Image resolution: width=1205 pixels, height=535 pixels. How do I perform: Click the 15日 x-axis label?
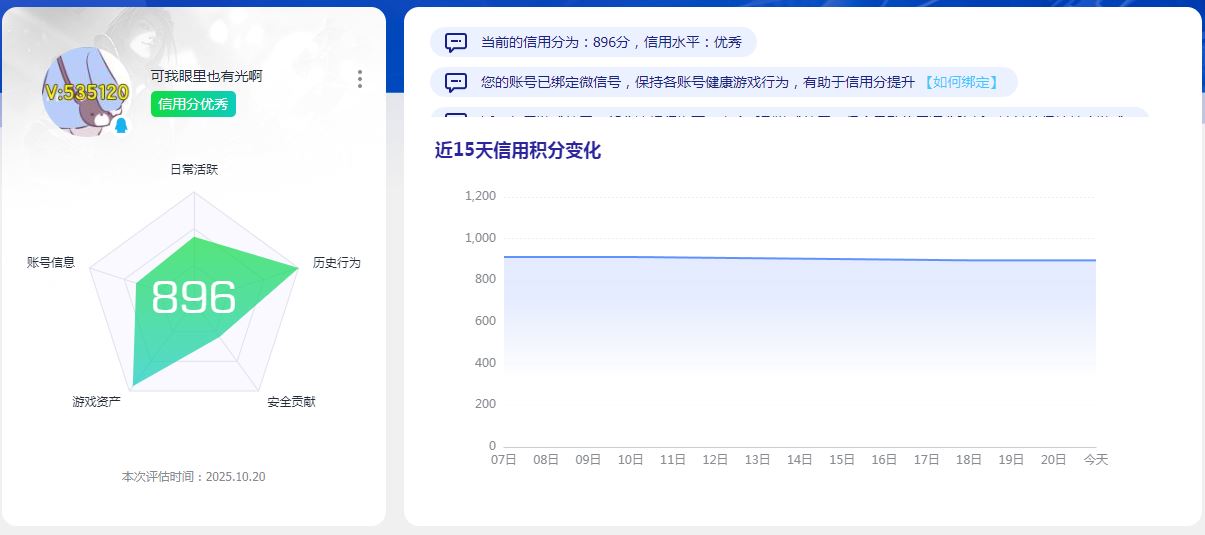842,459
